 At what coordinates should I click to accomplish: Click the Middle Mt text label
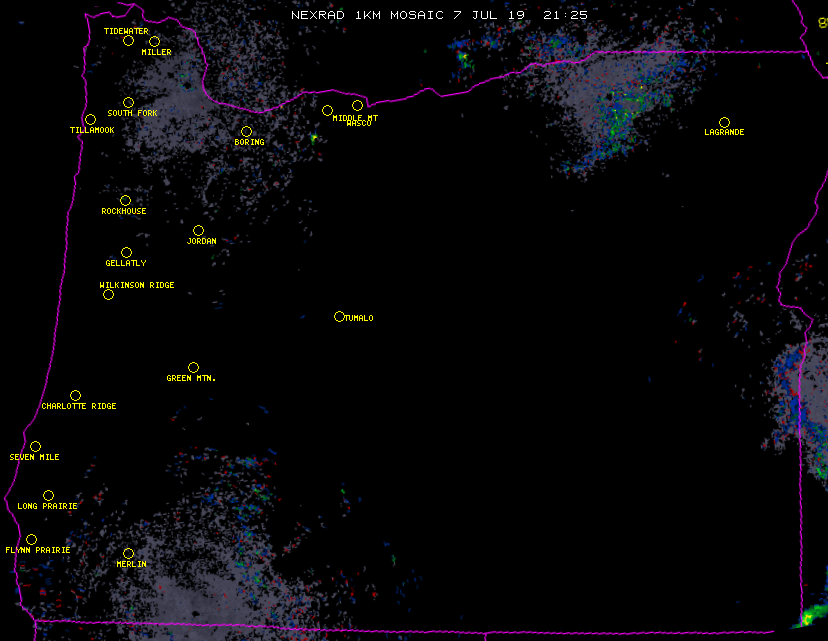[355, 118]
